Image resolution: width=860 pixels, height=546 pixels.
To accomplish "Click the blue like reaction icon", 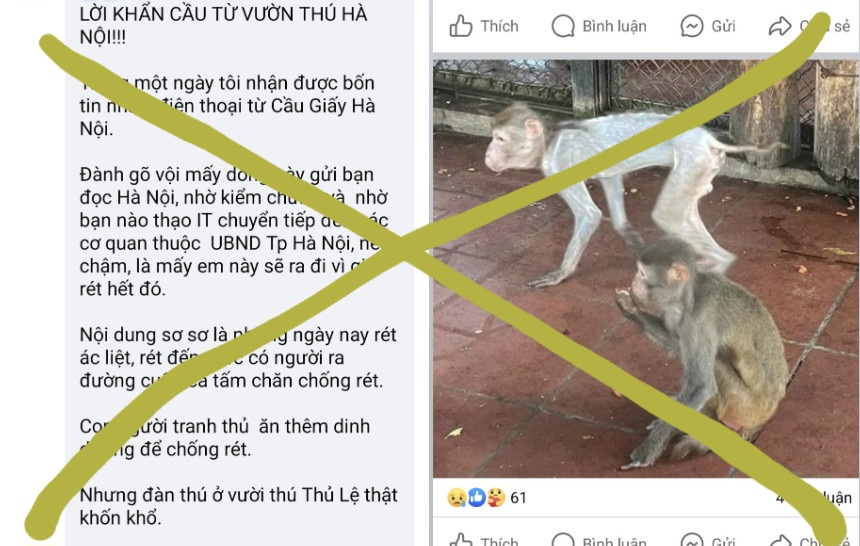I will point(477,498).
